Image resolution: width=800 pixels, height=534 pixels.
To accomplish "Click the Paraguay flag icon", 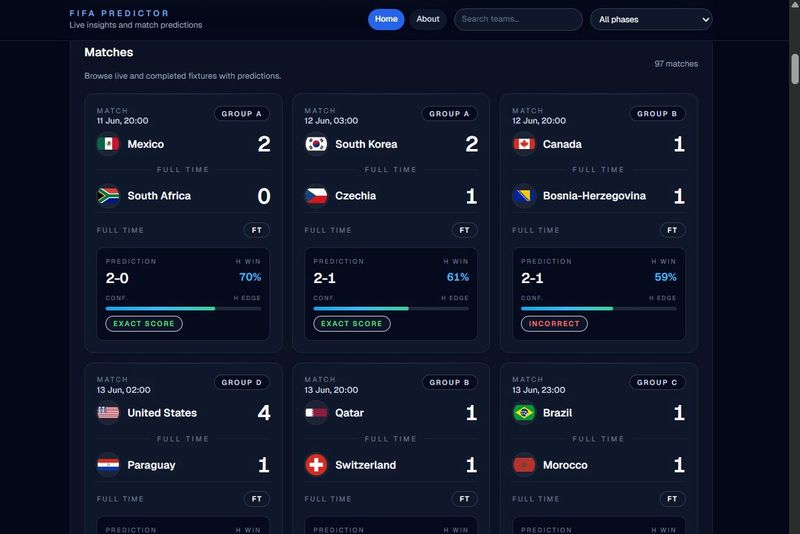I will (x=108, y=465).
